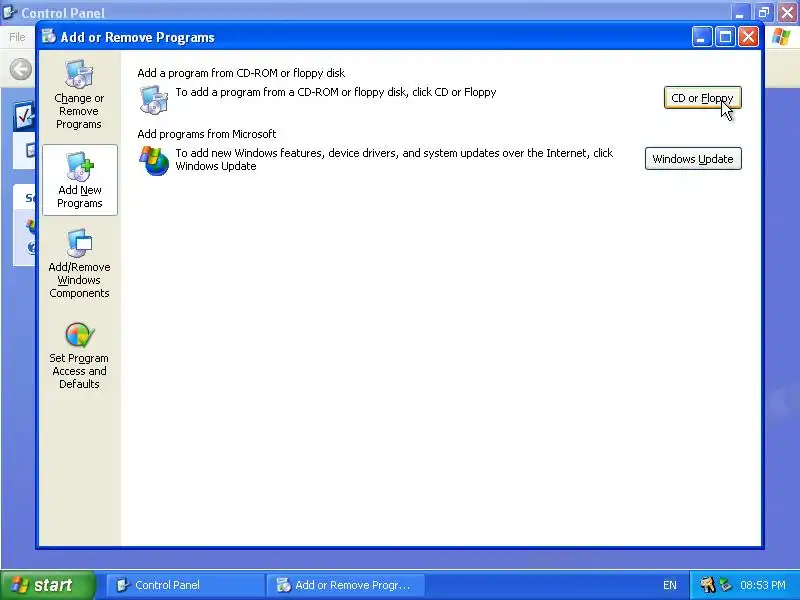Click Add or Remove Progr... taskbar button

tap(346, 585)
